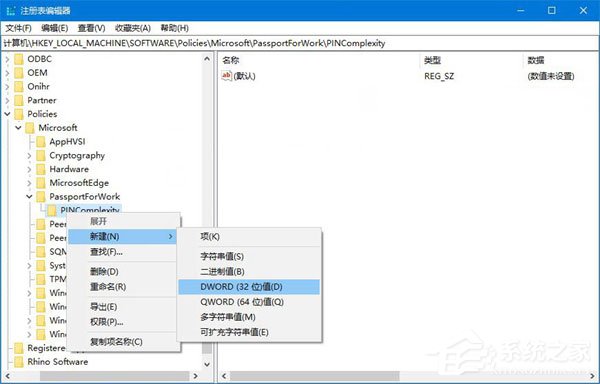This screenshot has height=384, width=600.
Task: Expand the Onihr tree node
Action: 7,87
